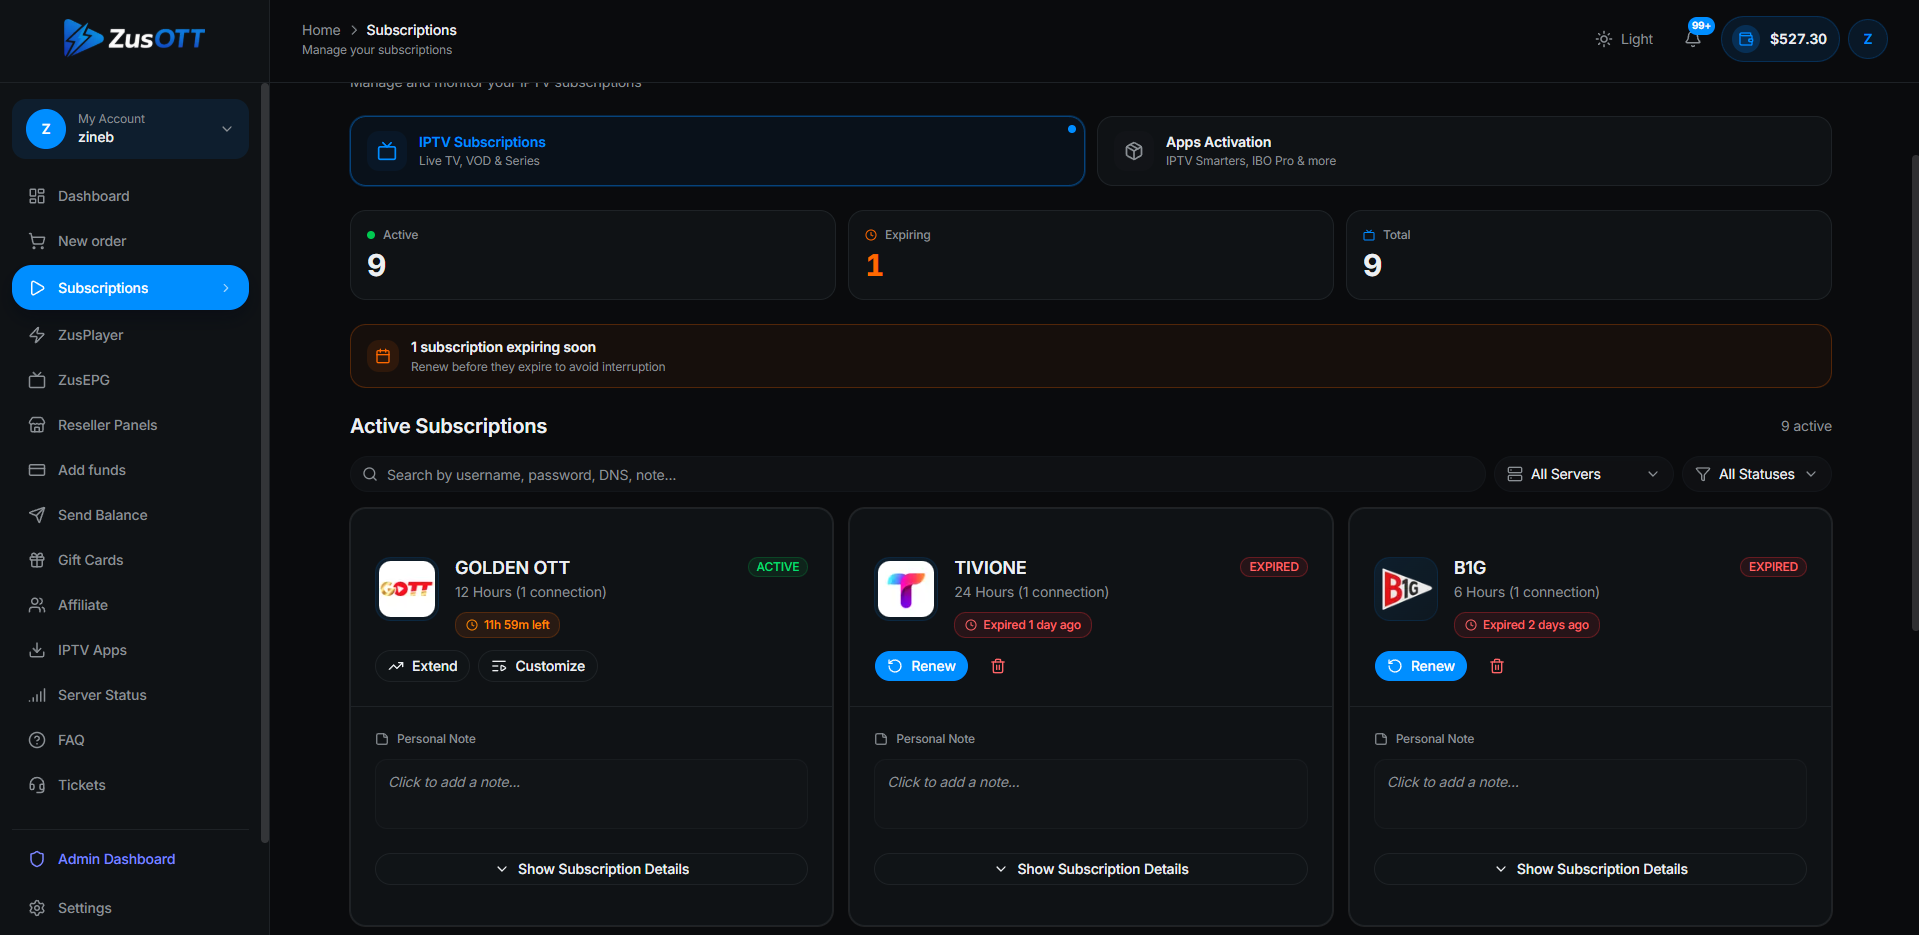
Task: Add a personal note for GOLDEN OTT
Action: 591,794
